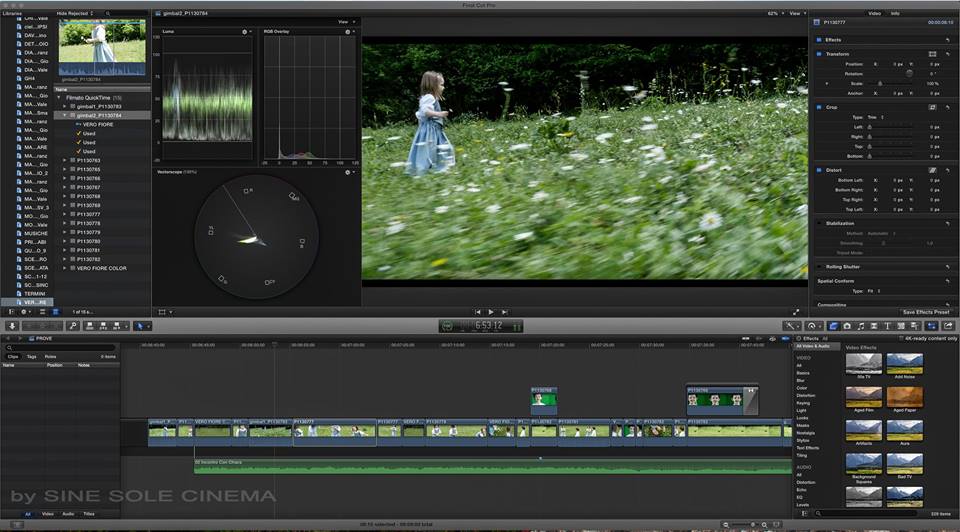Open Spatial Conform Type Fit dropdown
Image resolution: width=960 pixels, height=532 pixels.
tap(874, 291)
